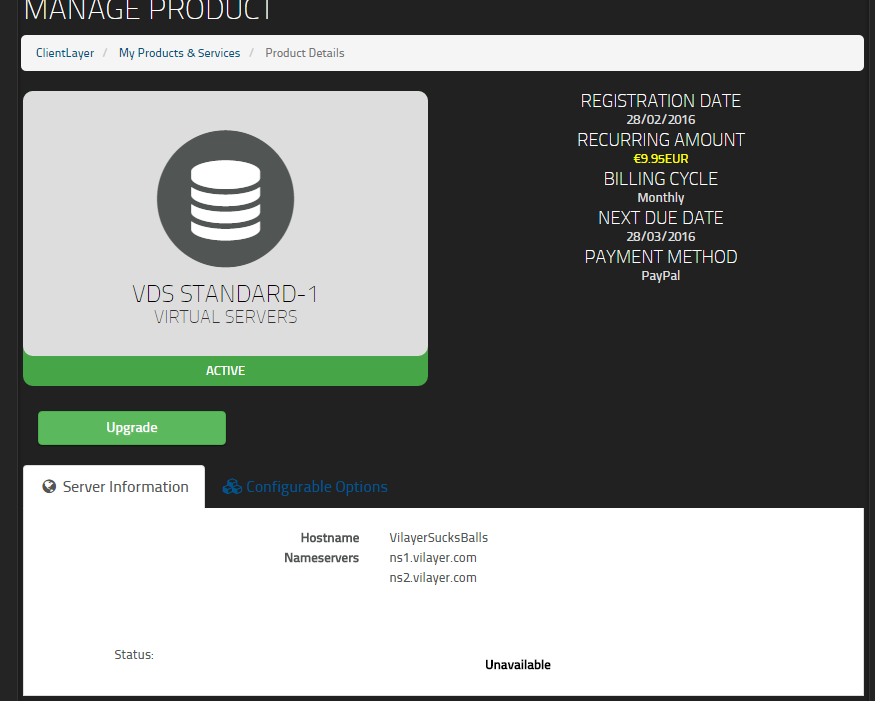Click the green Upgrade button
This screenshot has width=875, height=701.
click(x=132, y=428)
